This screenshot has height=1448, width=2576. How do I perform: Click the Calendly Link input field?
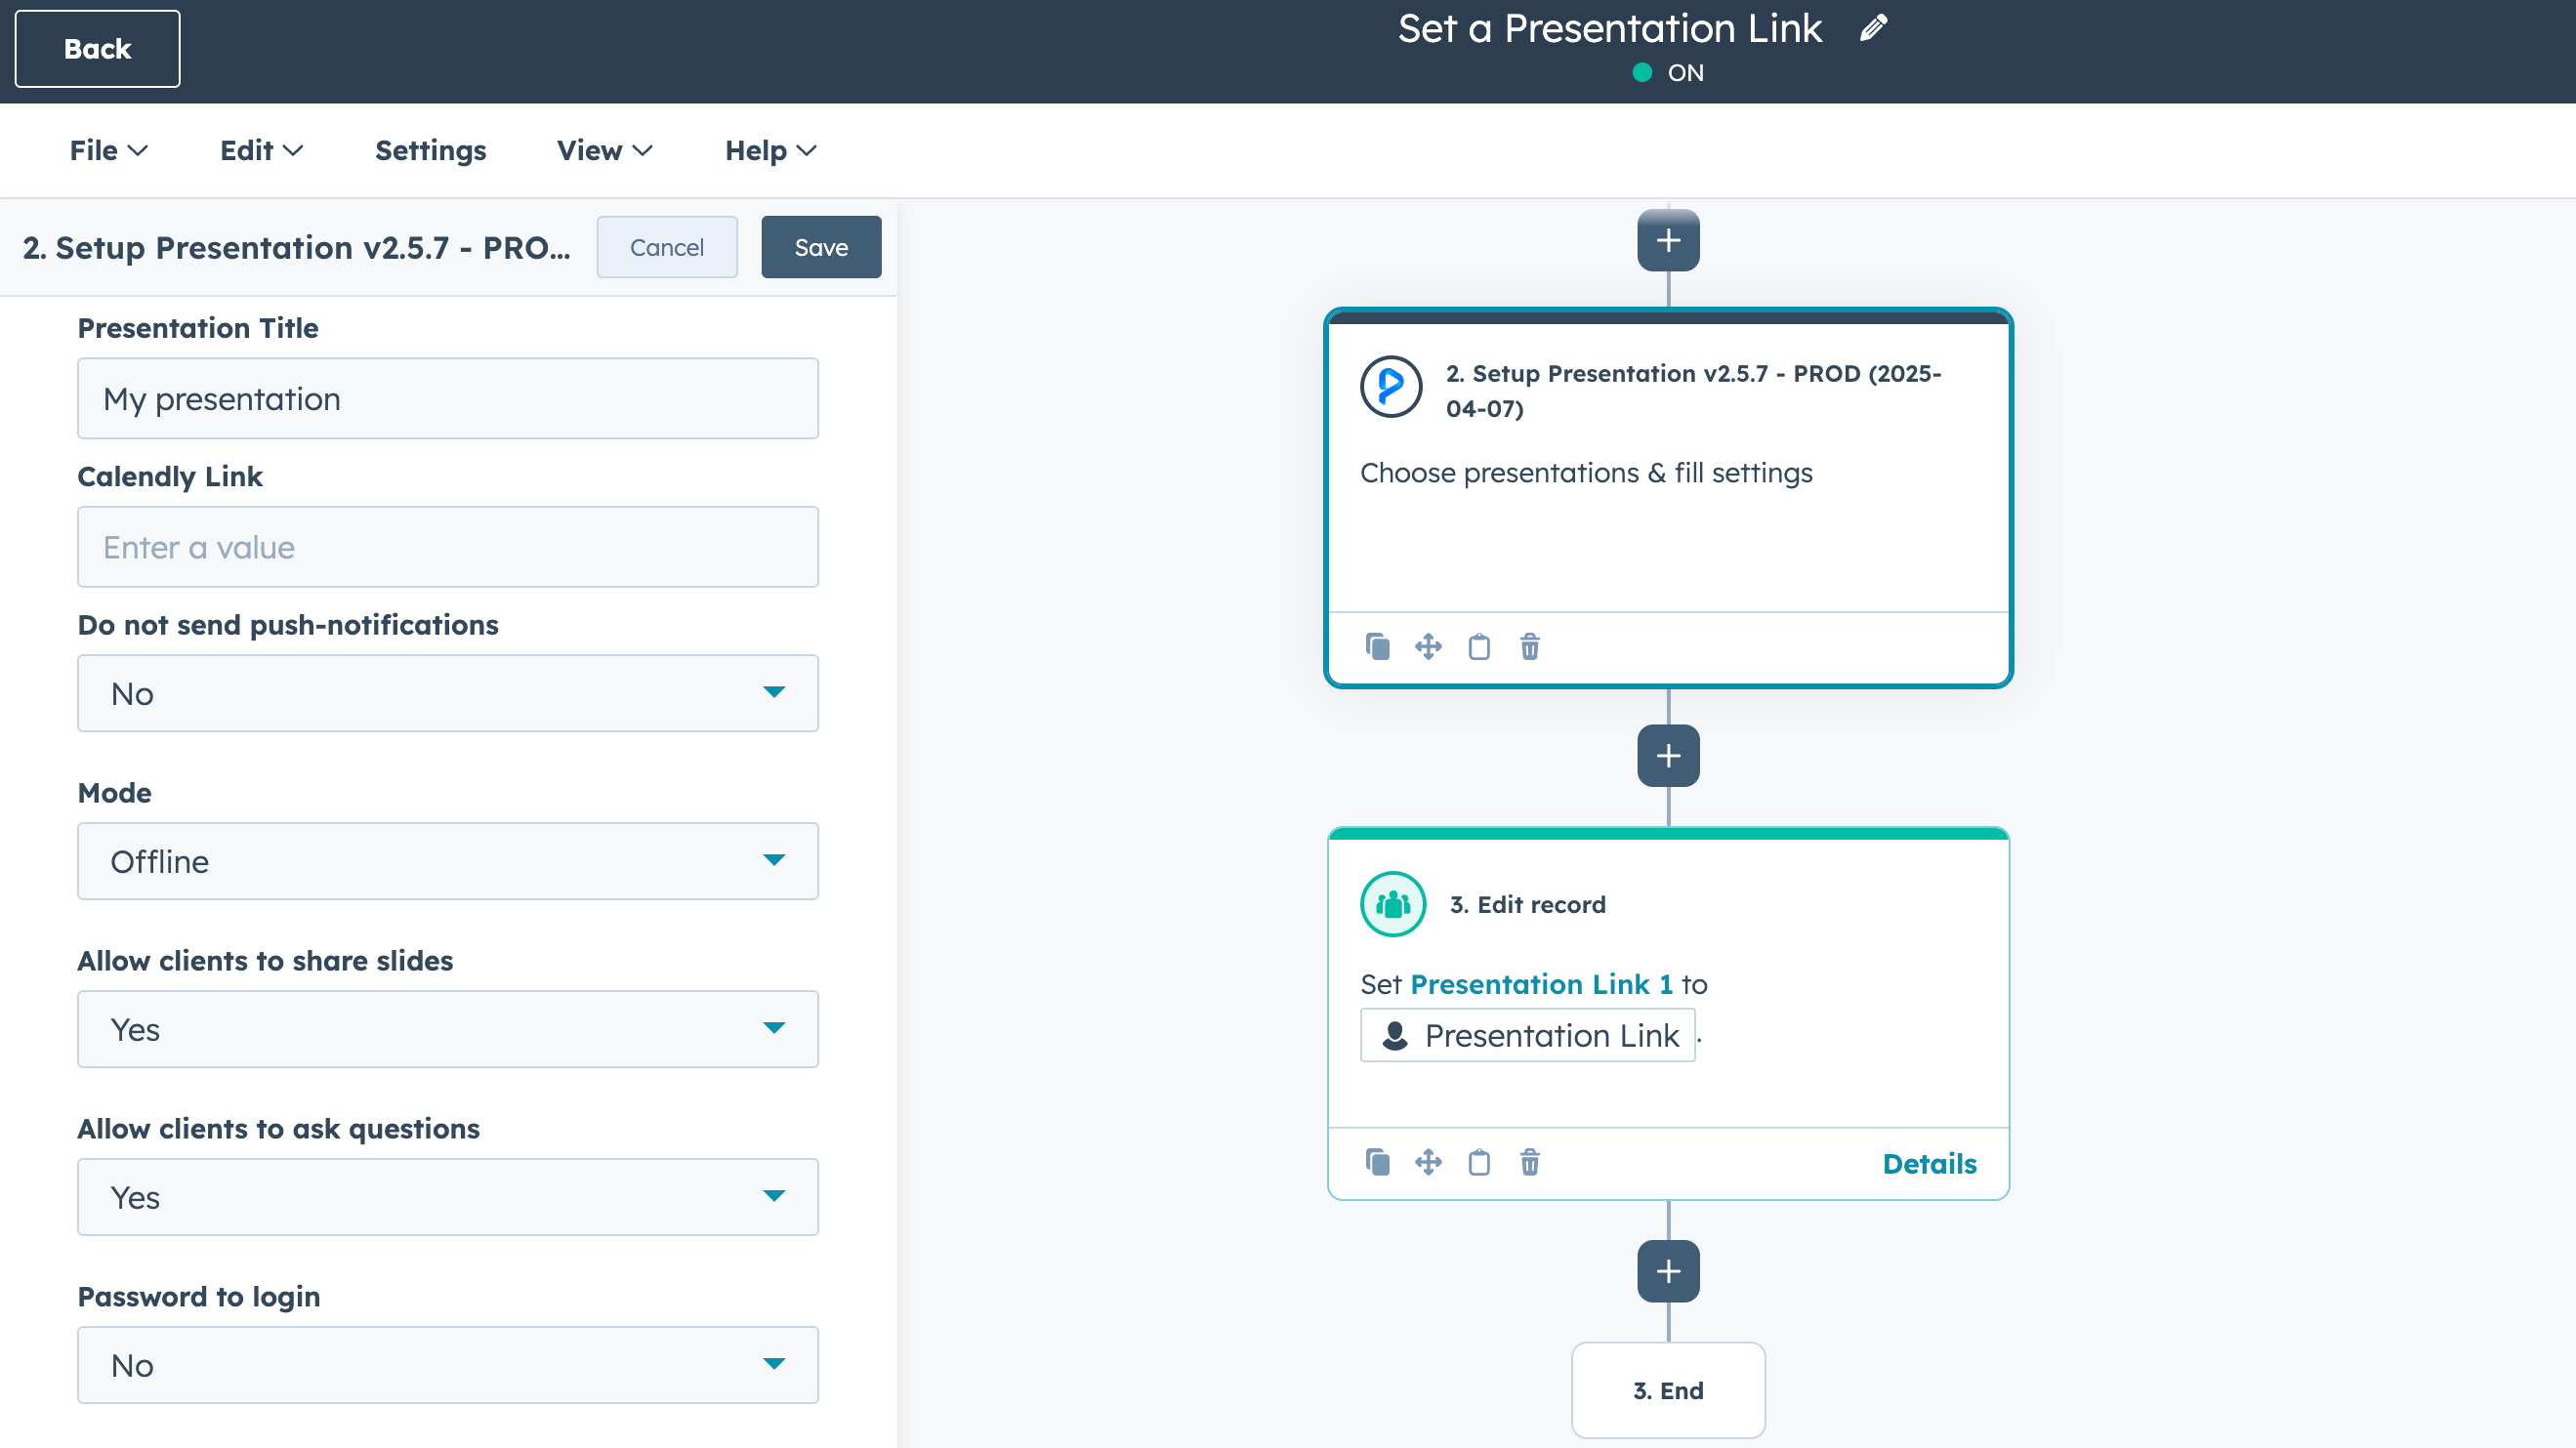click(447, 546)
